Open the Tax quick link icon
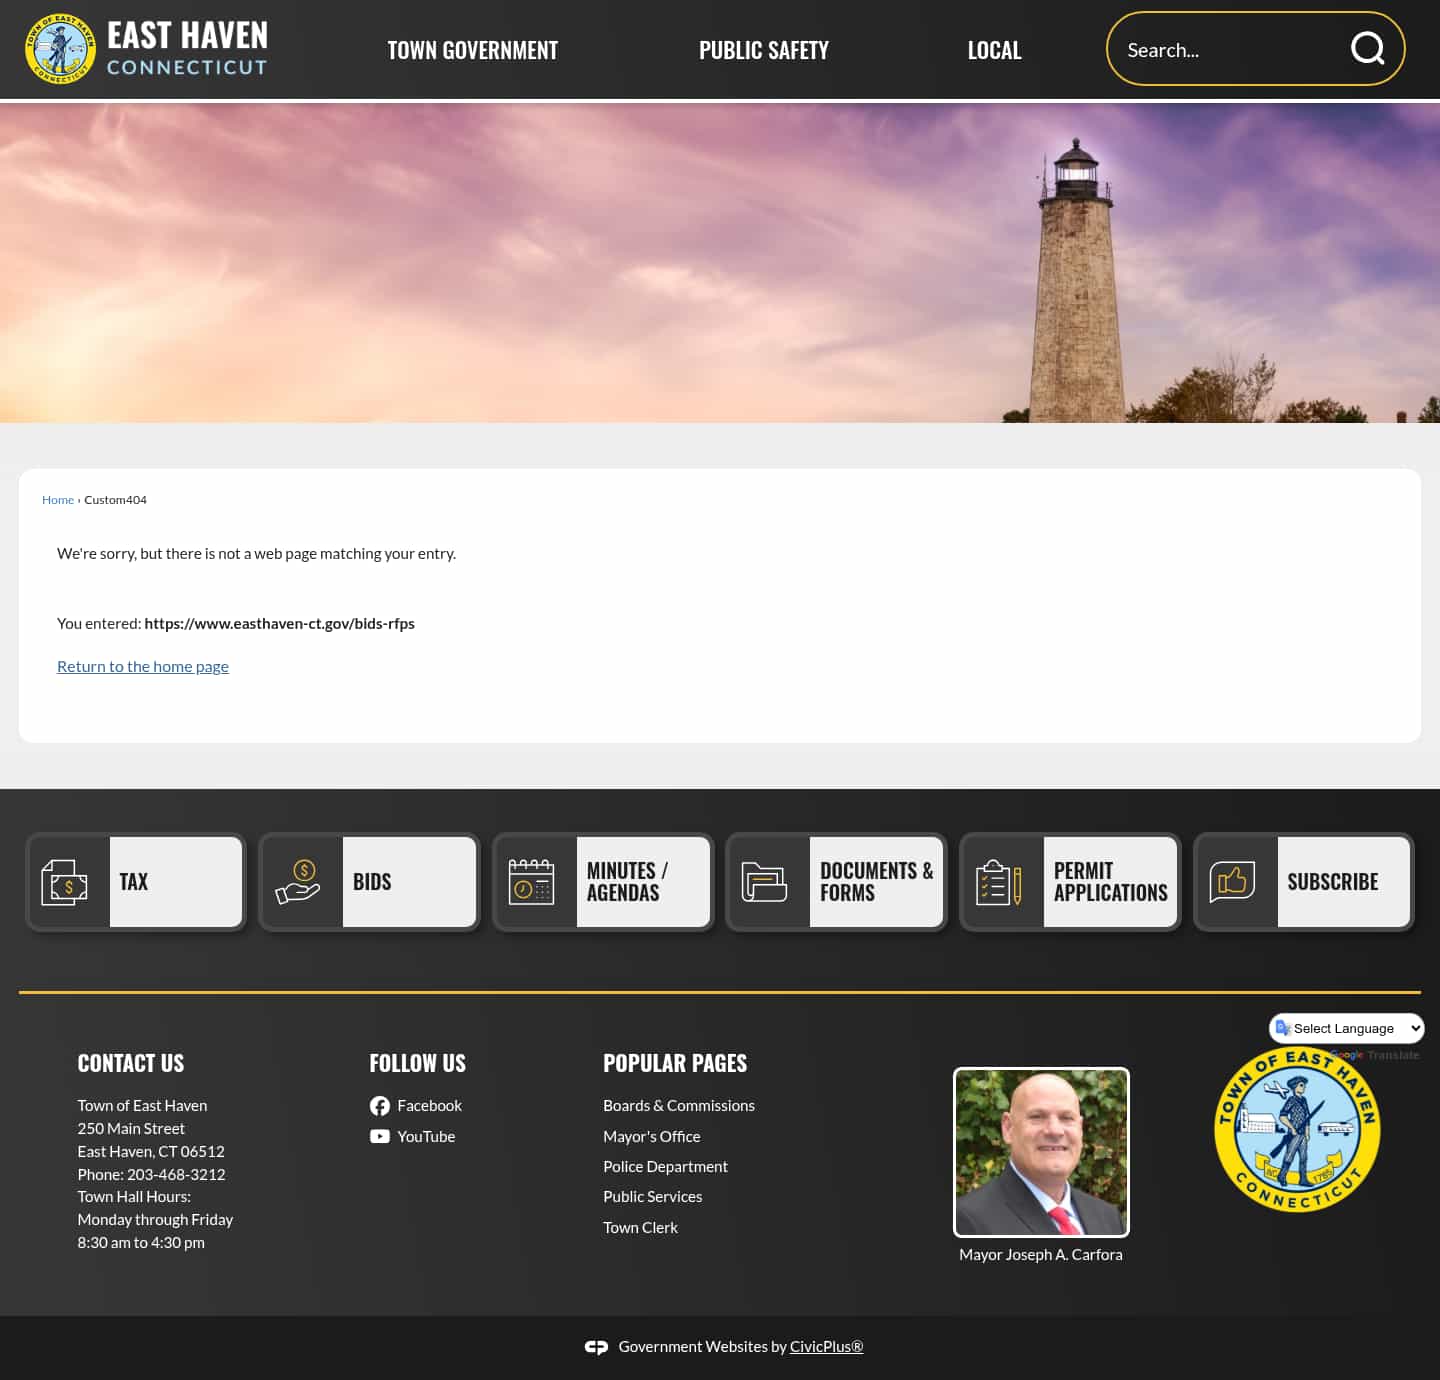The width and height of the screenshot is (1440, 1380). tap(65, 881)
